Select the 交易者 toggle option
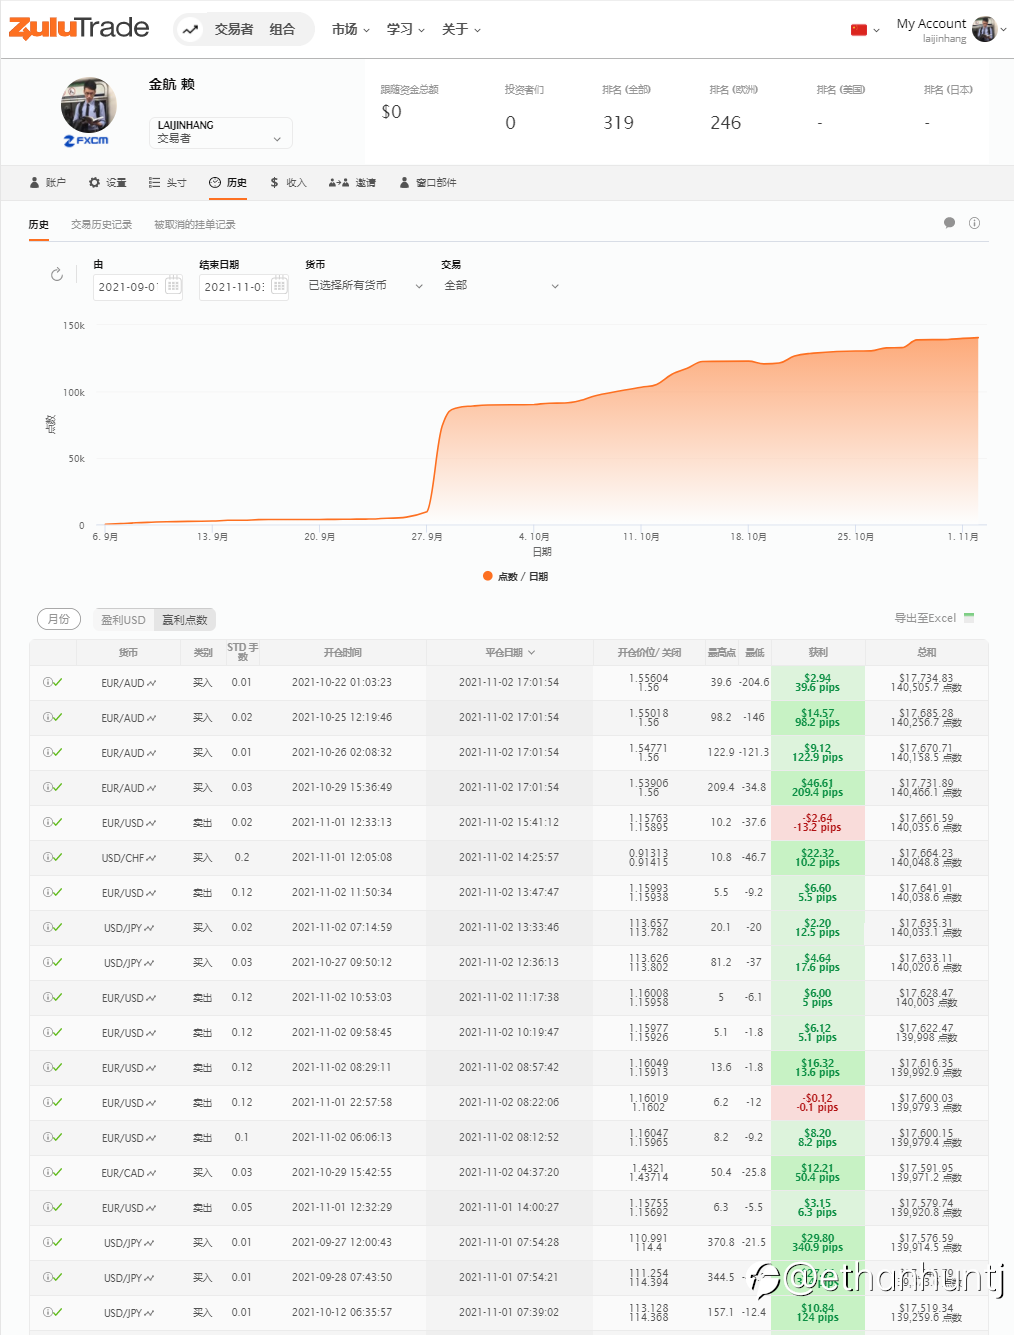Image resolution: width=1014 pixels, height=1335 pixels. 234,29
